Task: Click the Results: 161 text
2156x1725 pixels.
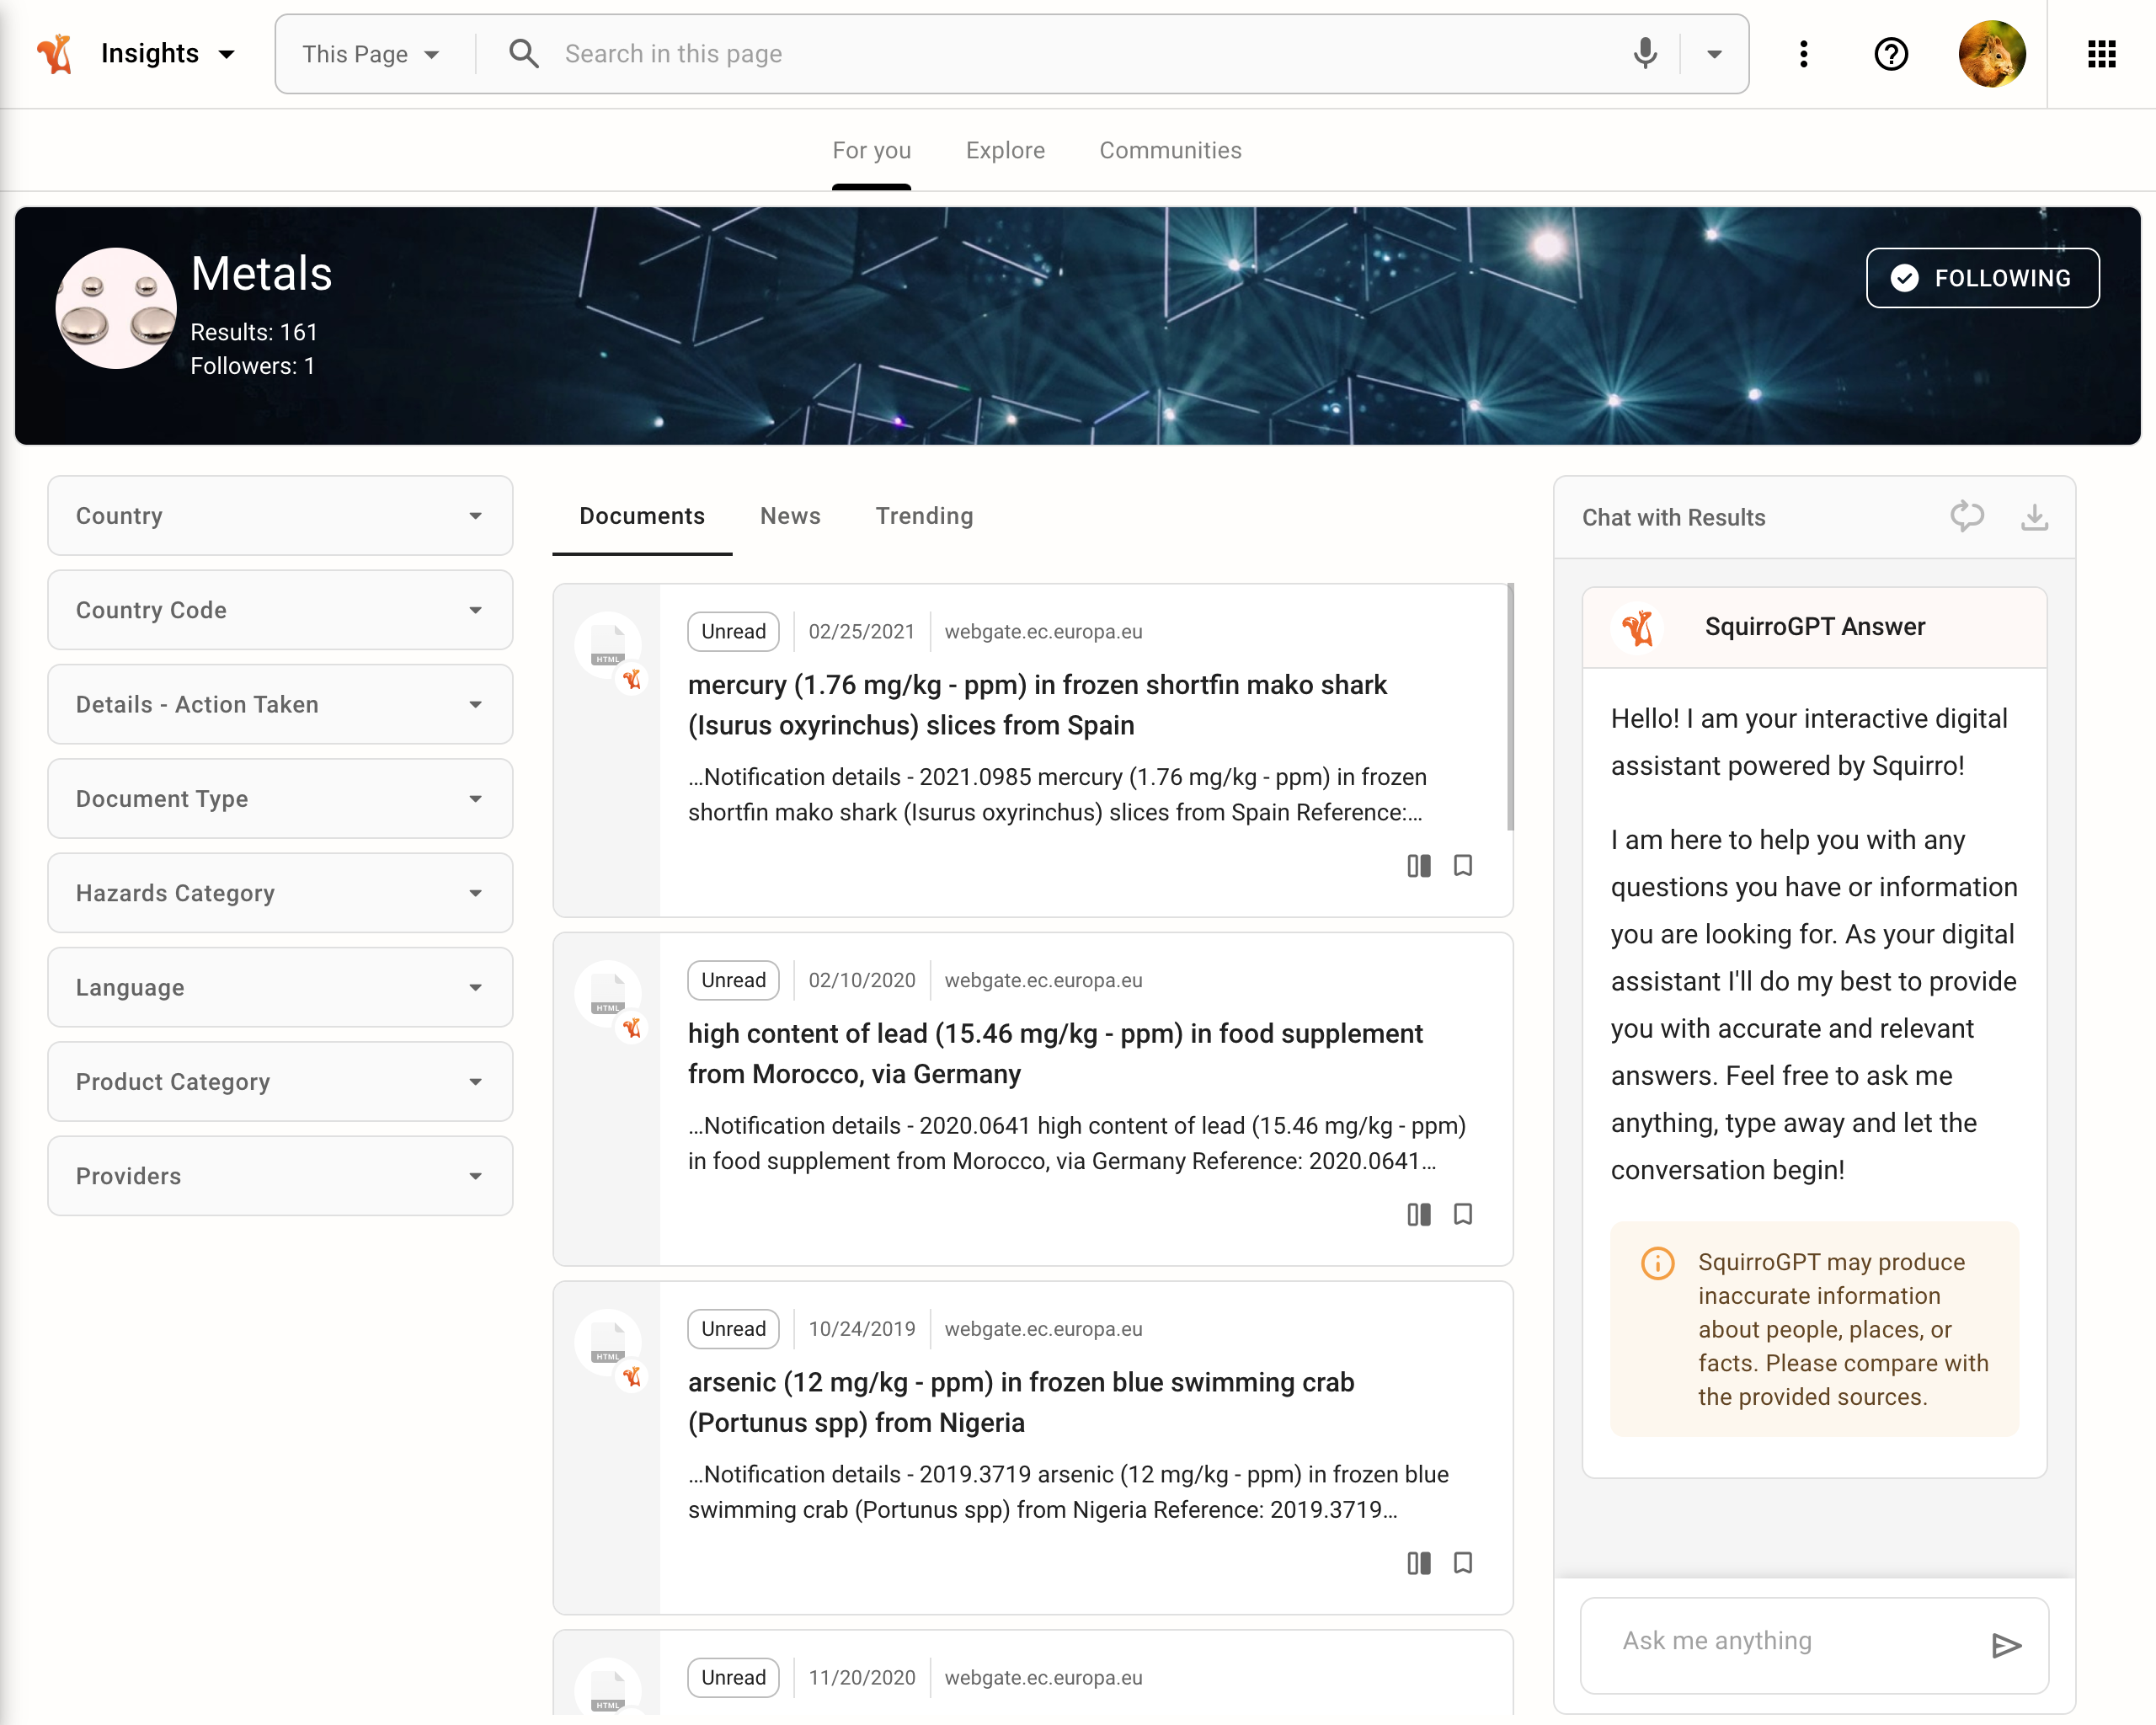Action: point(254,332)
